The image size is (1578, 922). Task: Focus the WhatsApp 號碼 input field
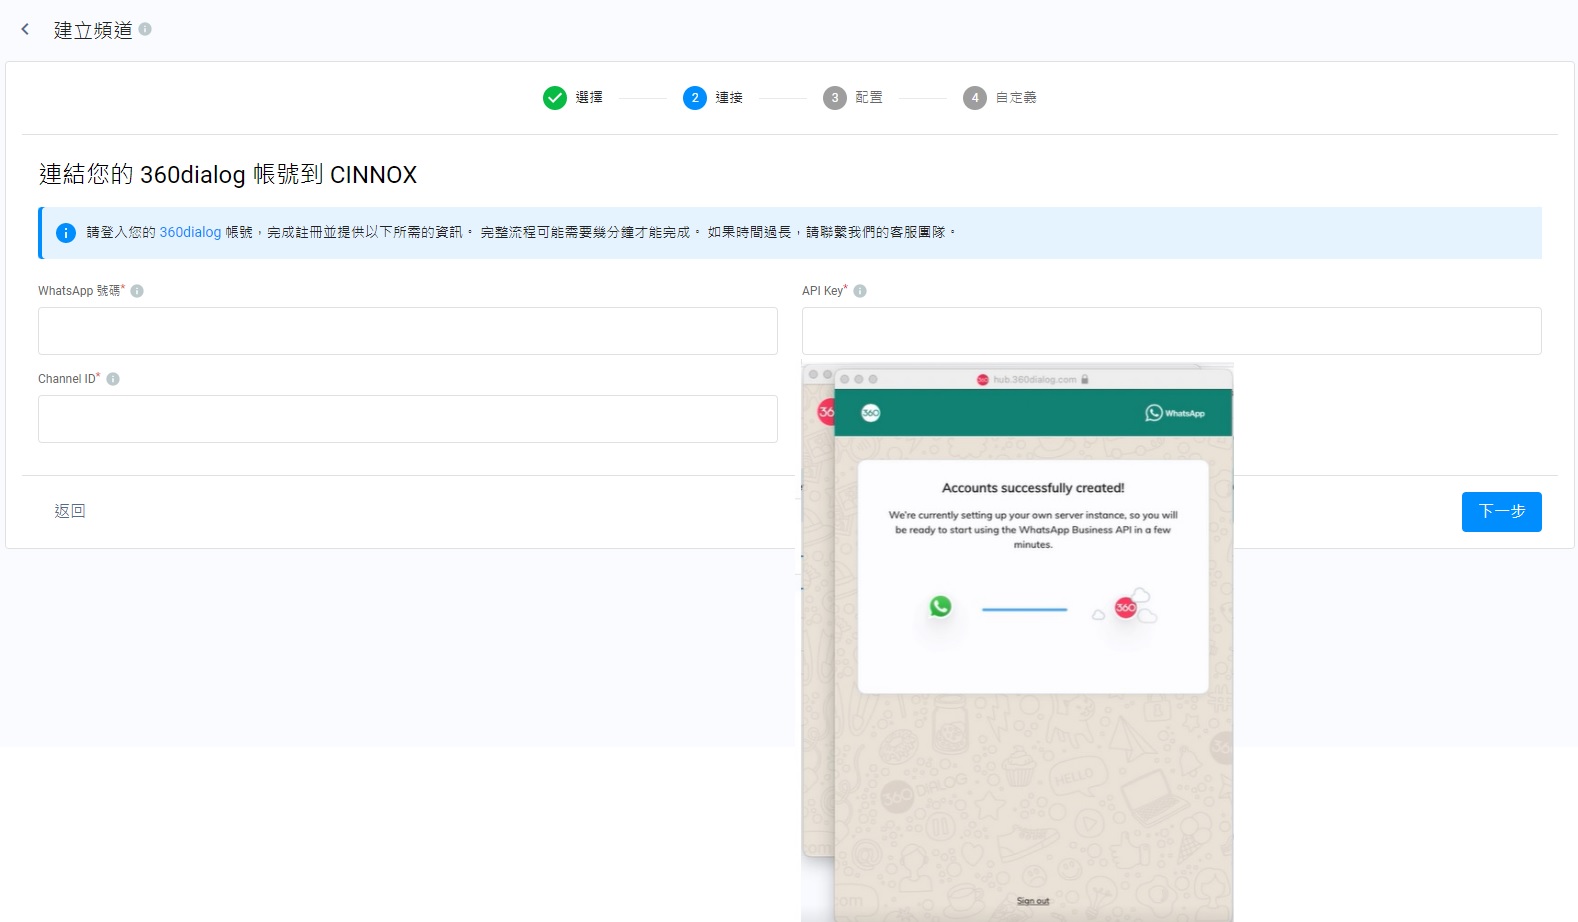tap(408, 331)
